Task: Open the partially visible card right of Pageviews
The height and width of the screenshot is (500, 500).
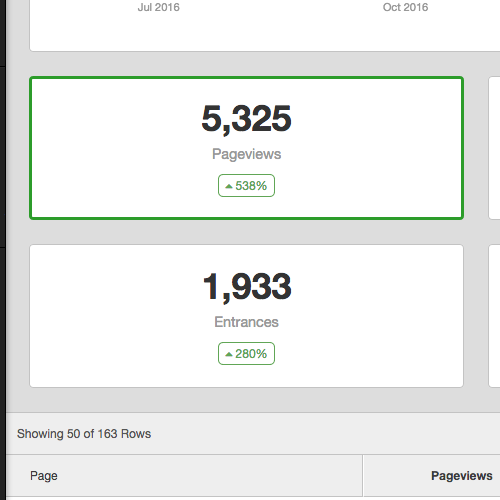Action: 494,148
